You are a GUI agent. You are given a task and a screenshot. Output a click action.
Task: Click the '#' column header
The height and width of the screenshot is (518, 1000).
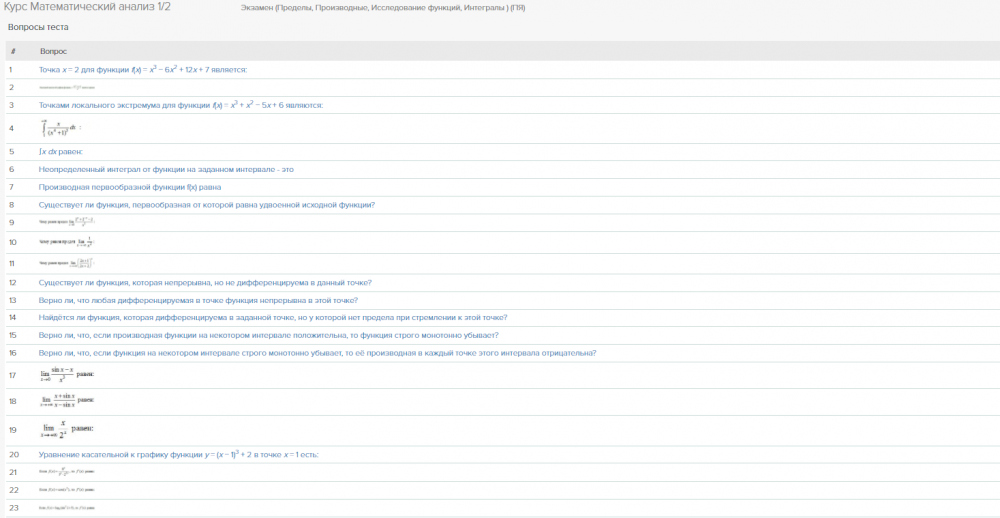click(13, 51)
